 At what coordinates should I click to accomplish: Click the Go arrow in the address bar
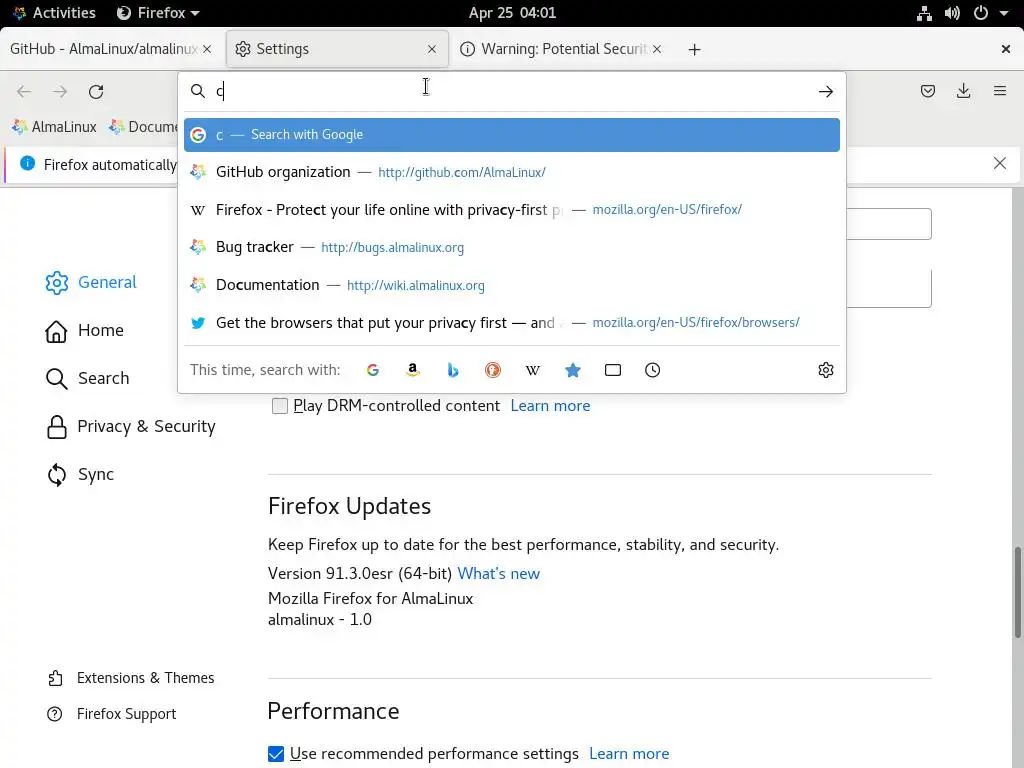pyautogui.click(x=825, y=91)
